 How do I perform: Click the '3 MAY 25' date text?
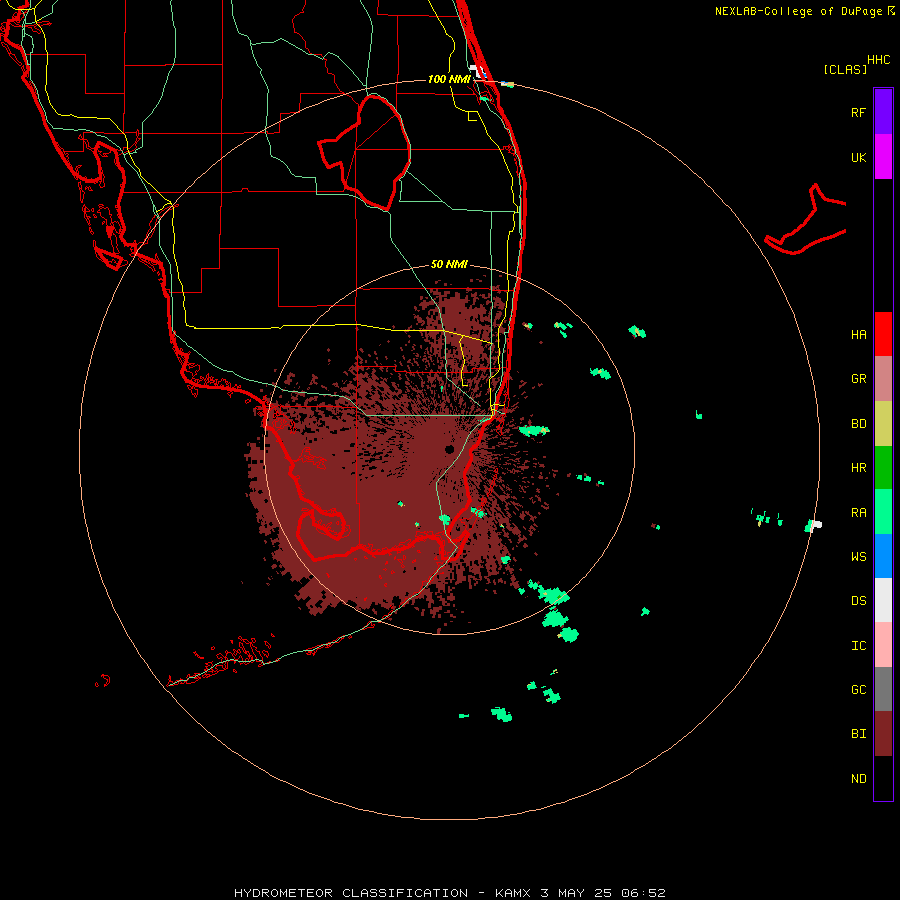pyautogui.click(x=576, y=893)
